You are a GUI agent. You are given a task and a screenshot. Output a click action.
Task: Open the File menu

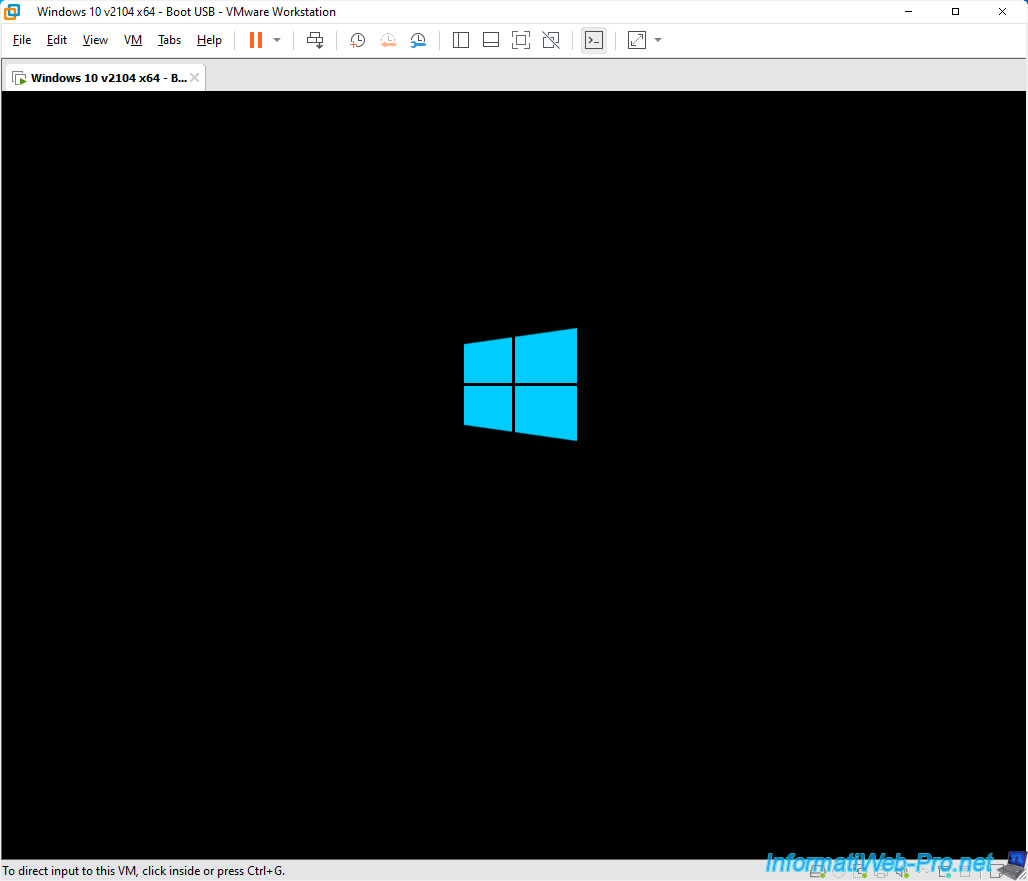coord(22,40)
